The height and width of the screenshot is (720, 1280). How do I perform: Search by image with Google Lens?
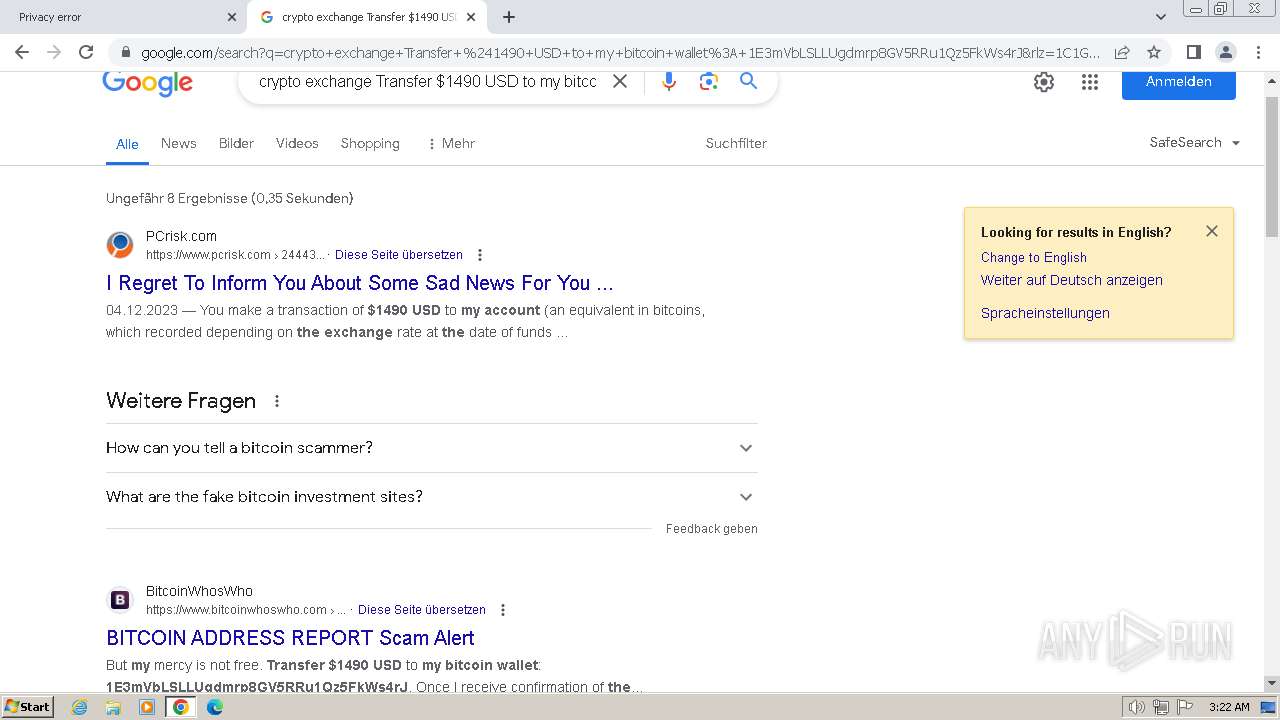[709, 81]
